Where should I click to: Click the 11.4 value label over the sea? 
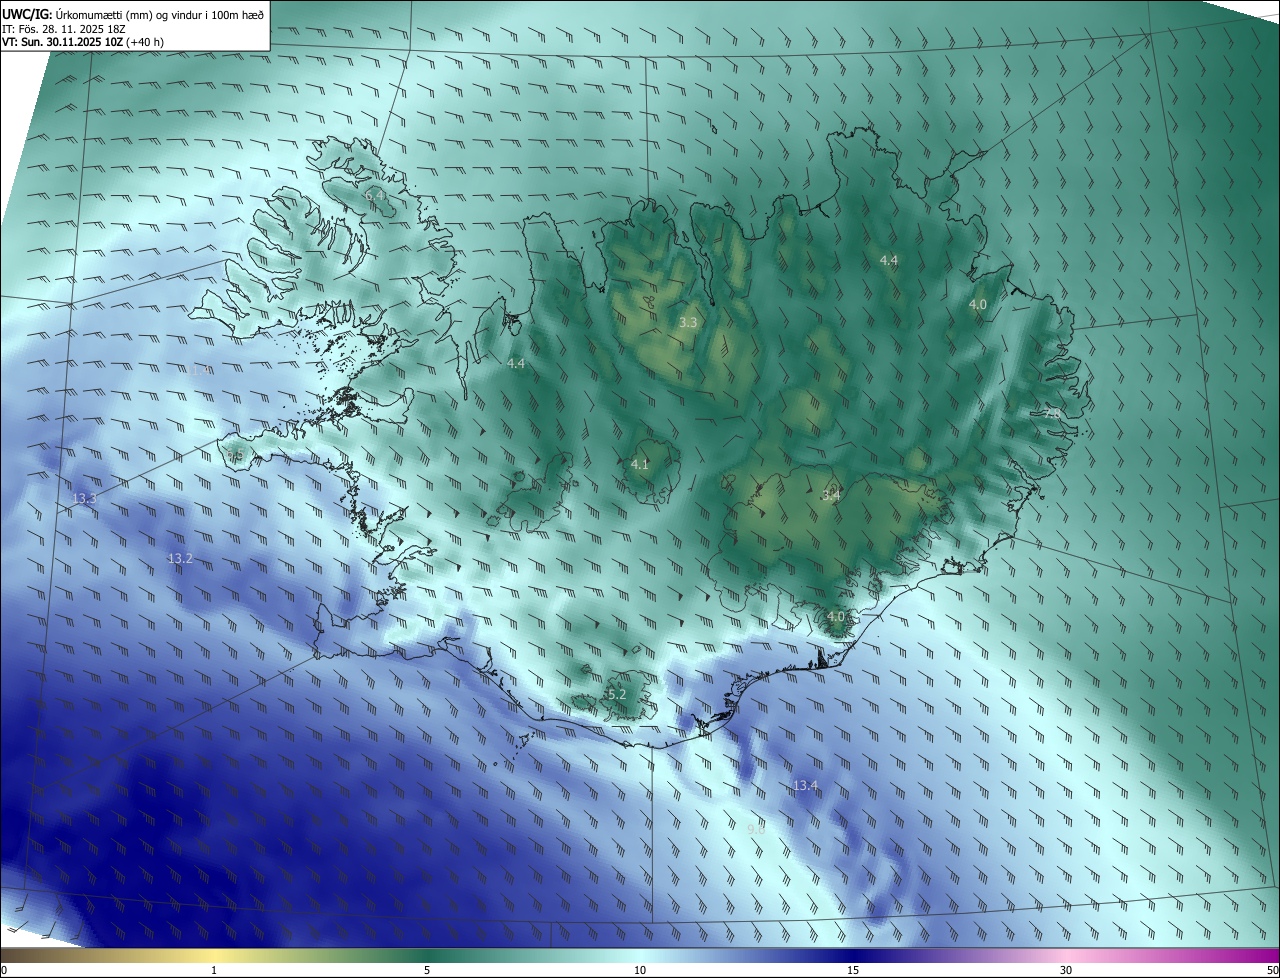coord(200,370)
